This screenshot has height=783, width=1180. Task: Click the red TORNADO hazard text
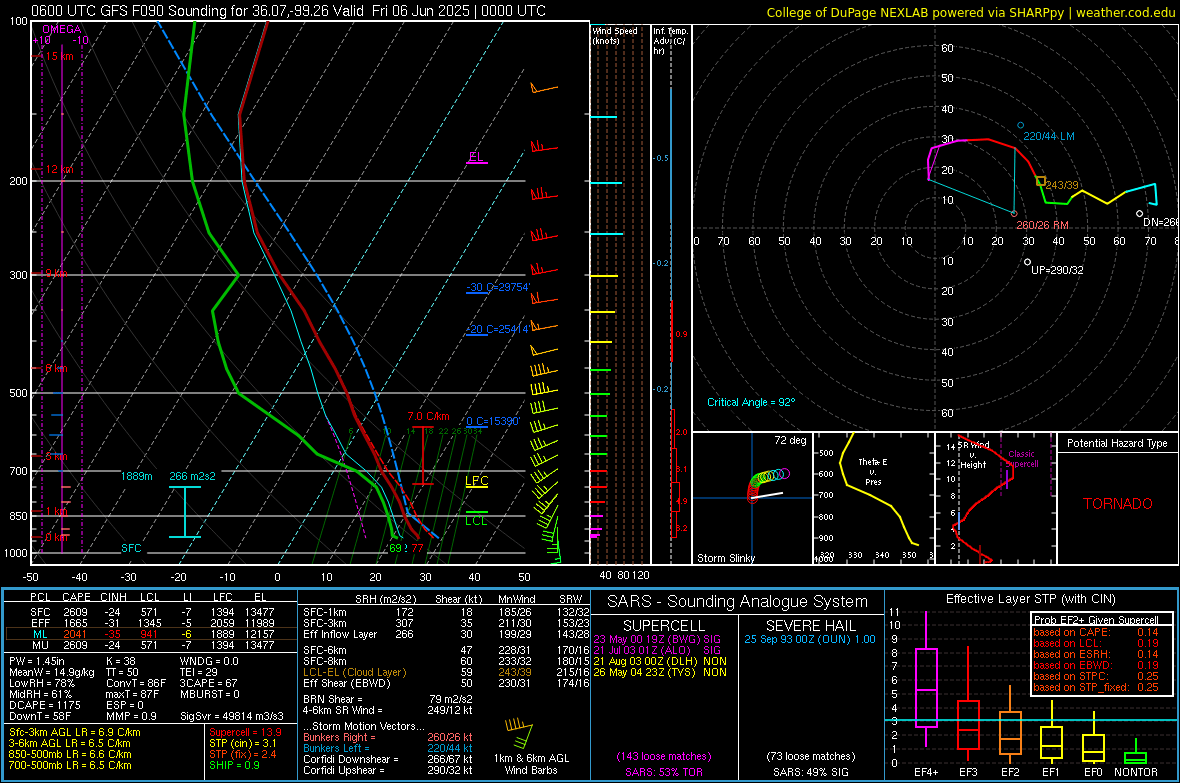(x=1118, y=504)
